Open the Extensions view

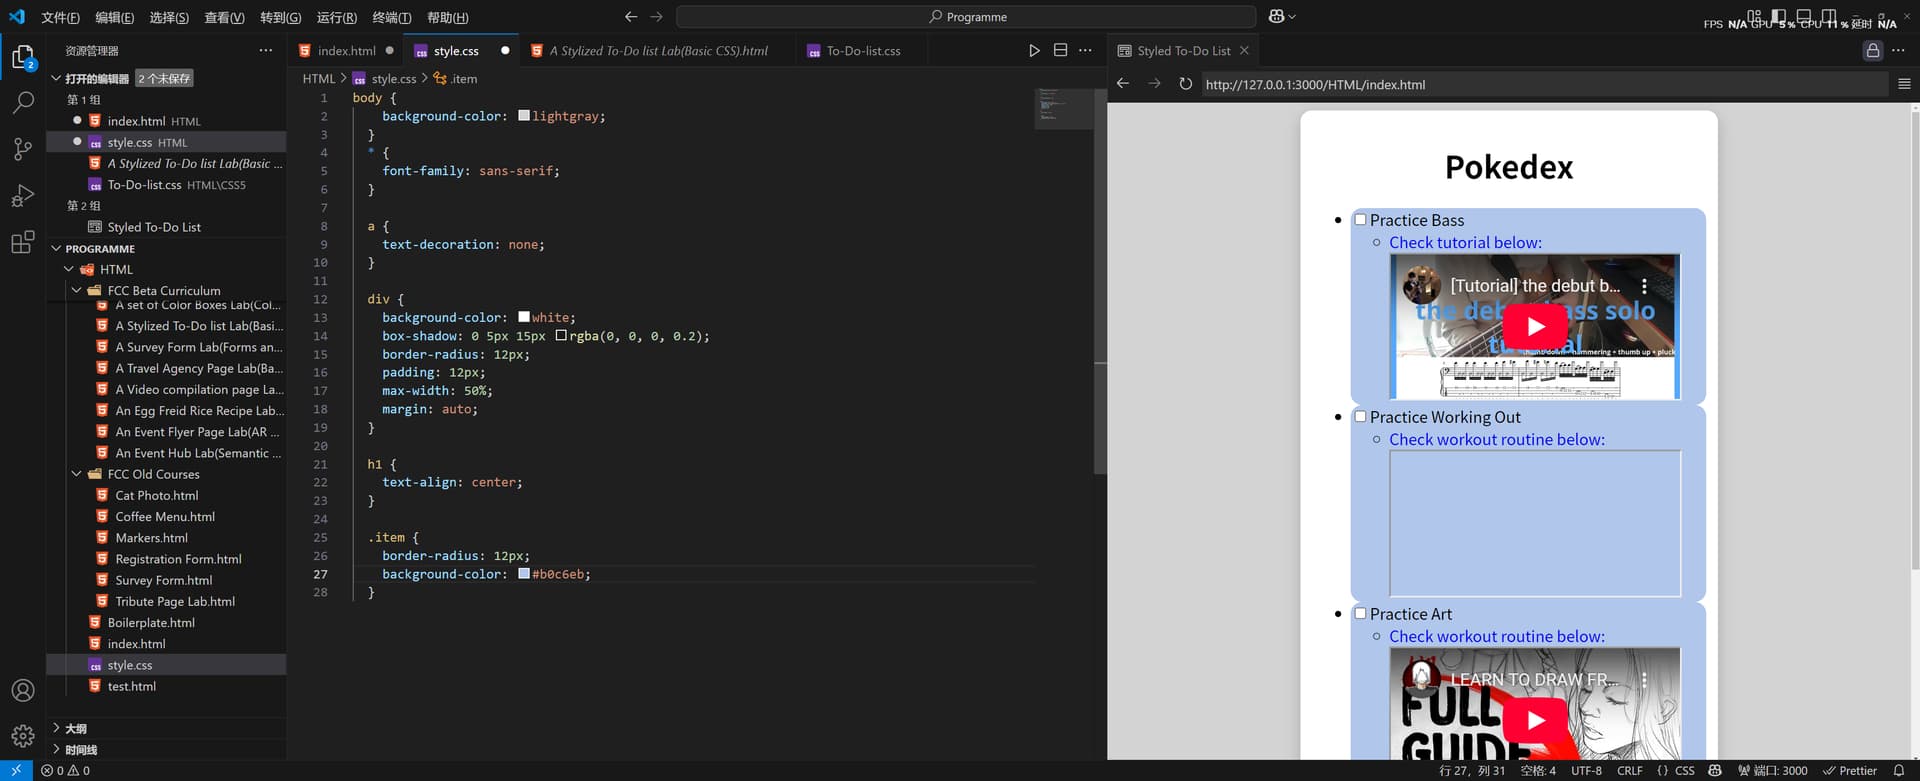23,242
